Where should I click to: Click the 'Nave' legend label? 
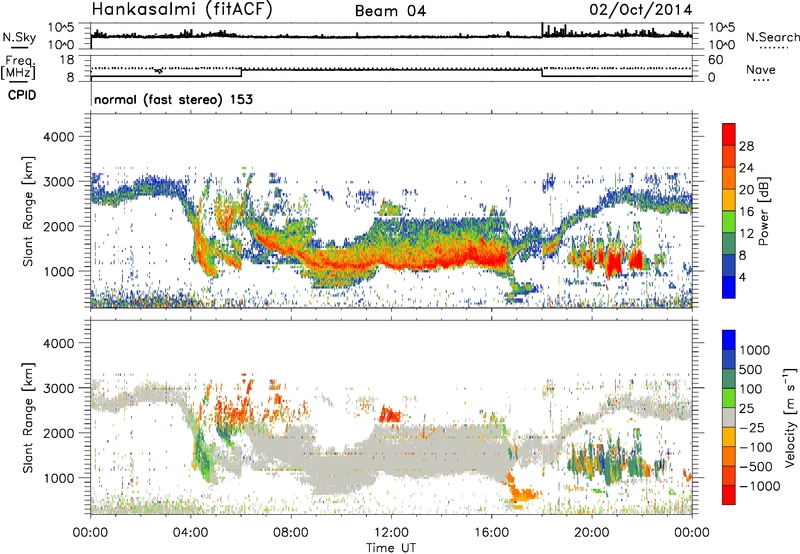point(761,69)
